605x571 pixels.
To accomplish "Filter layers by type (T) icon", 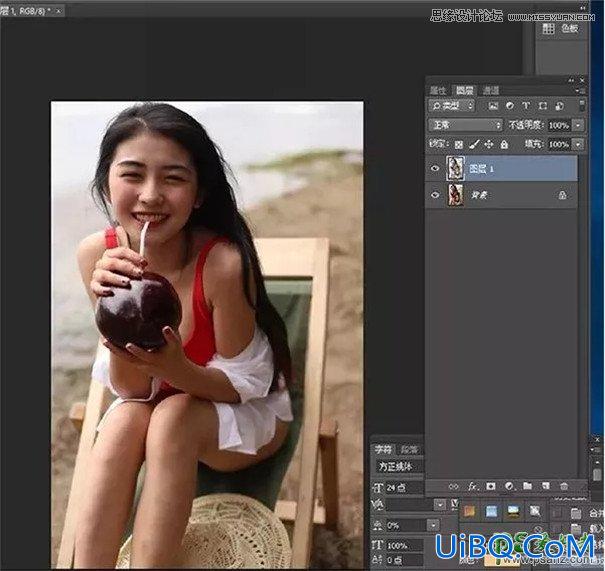I will click(526, 106).
